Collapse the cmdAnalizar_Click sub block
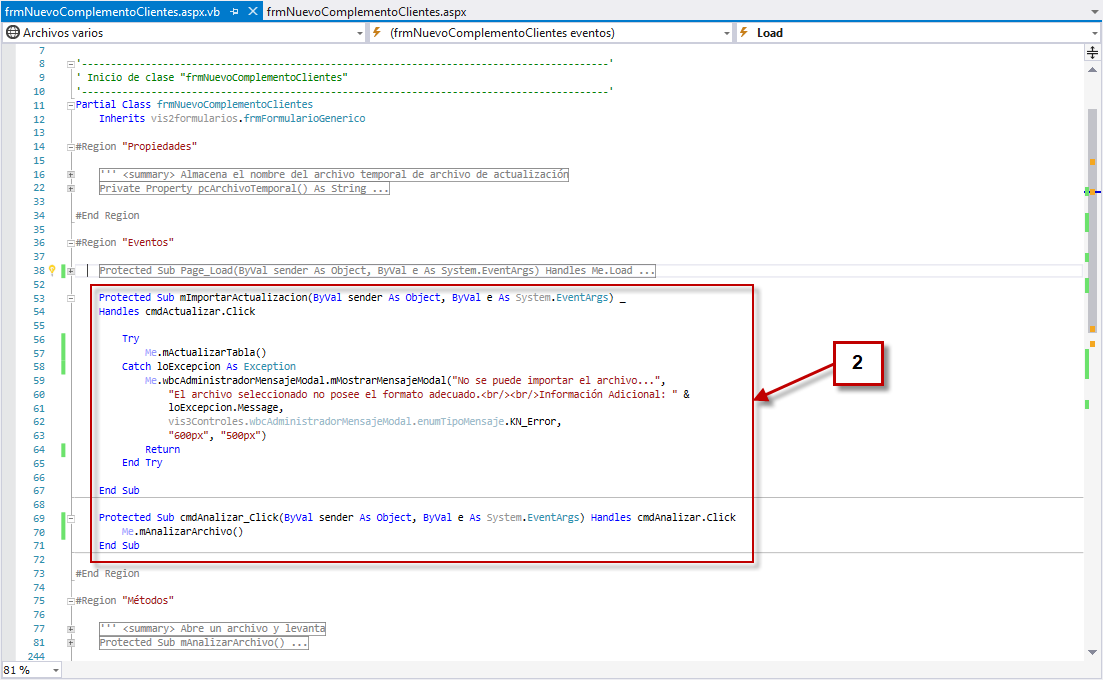Image resolution: width=1103 pixels, height=680 pixels. [x=70, y=518]
